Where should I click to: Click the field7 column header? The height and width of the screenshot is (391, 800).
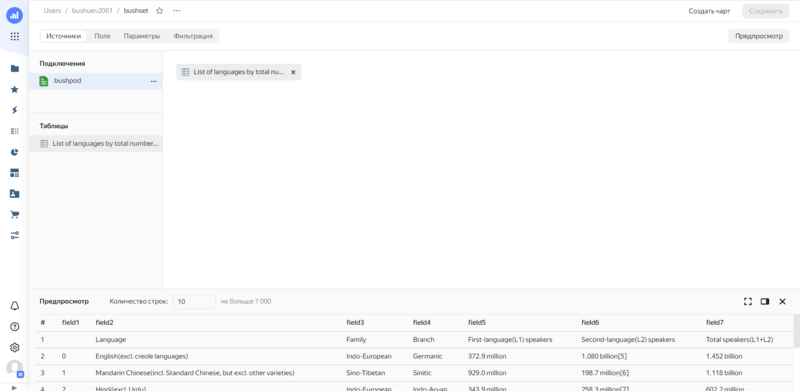(x=715, y=323)
